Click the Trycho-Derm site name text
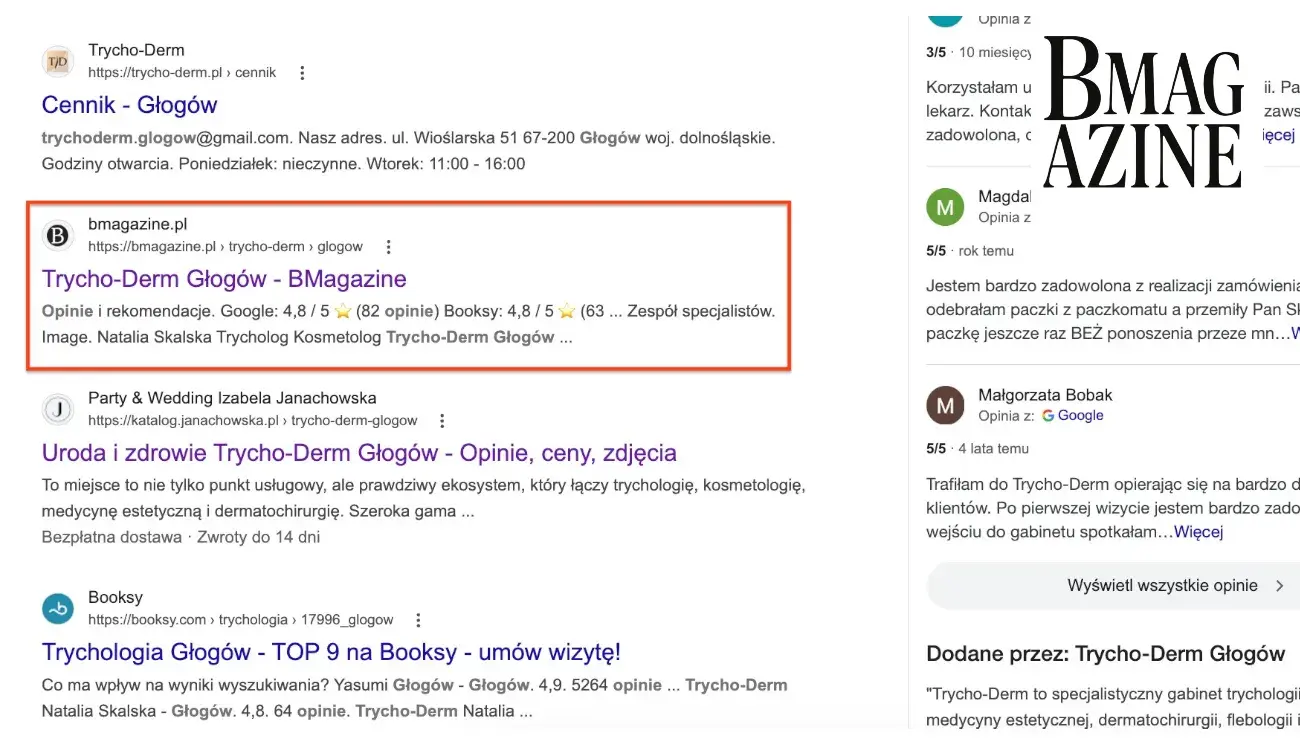This screenshot has height=750, width=1300. pos(136,50)
